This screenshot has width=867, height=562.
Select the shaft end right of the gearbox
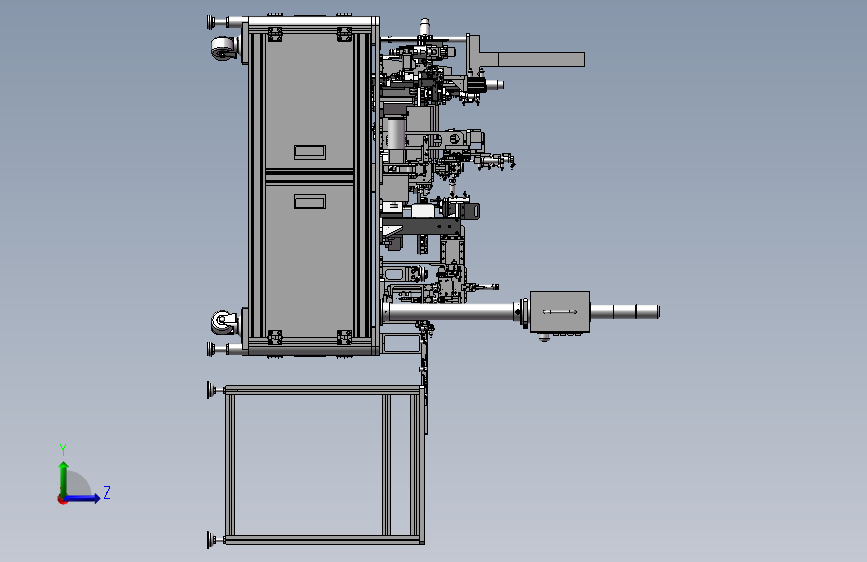click(x=625, y=312)
